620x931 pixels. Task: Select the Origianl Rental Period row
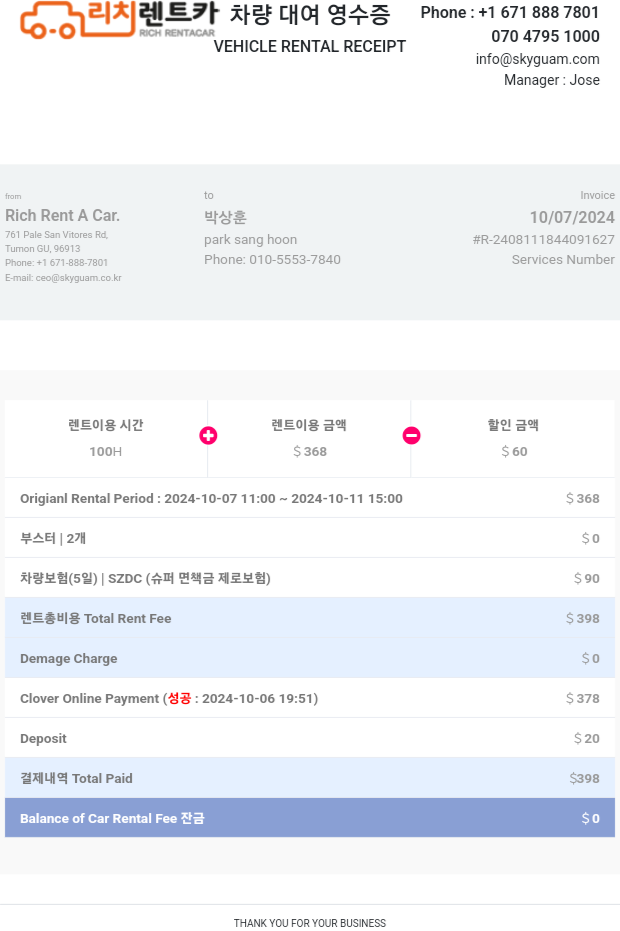pyautogui.click(x=309, y=498)
